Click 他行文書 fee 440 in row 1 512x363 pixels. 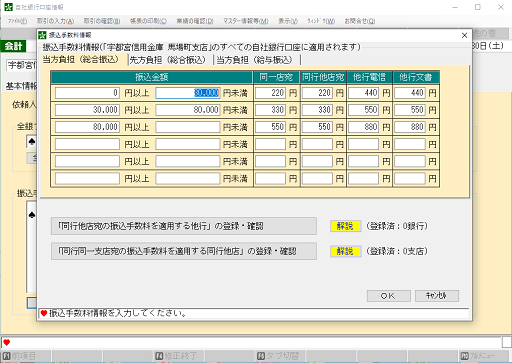coord(410,93)
